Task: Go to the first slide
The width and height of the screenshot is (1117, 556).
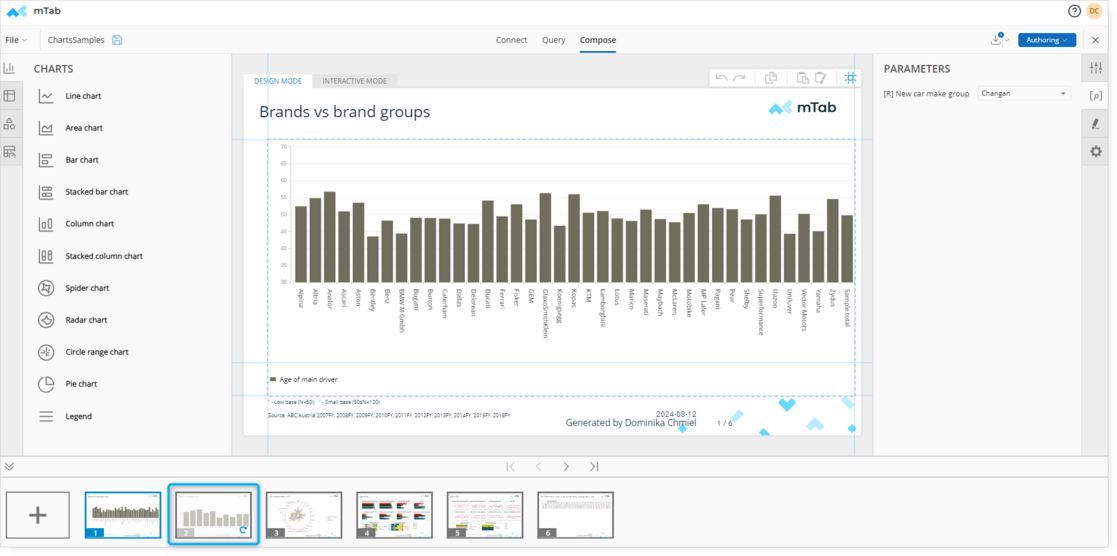Action: (510, 466)
